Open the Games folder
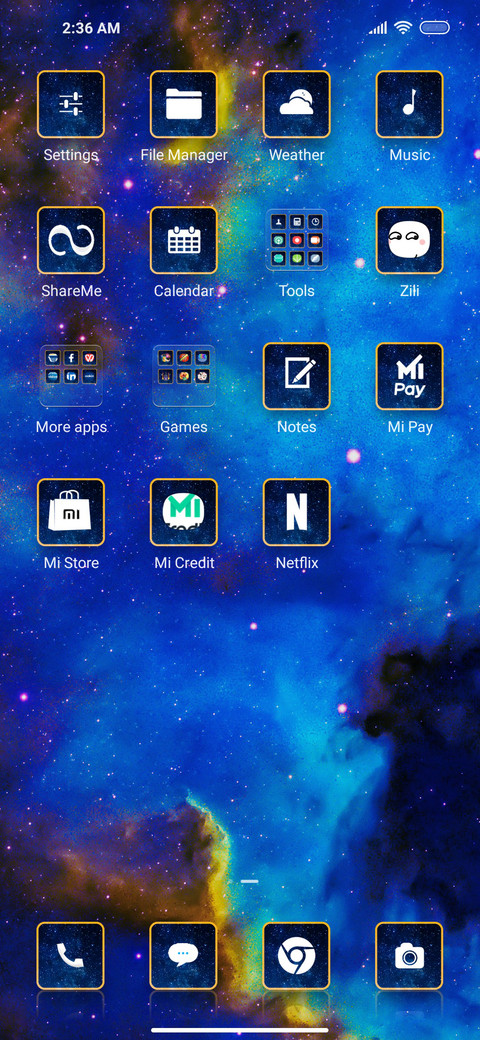The image size is (480, 1040). point(184,376)
